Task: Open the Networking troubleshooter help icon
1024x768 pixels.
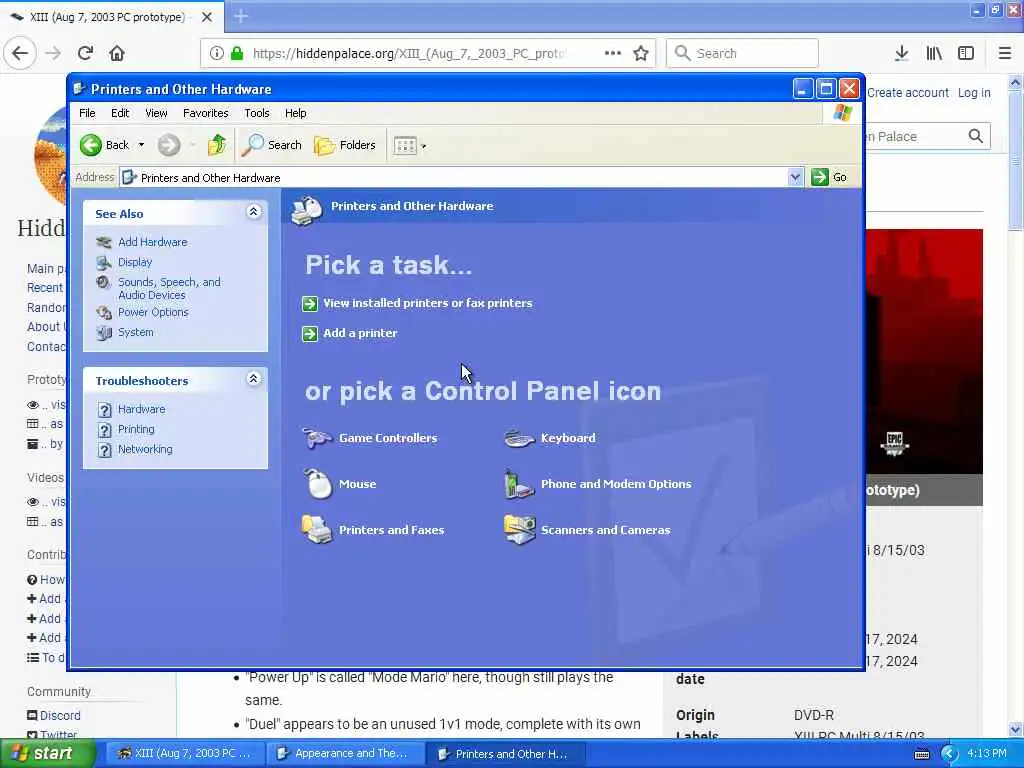Action: click(x=104, y=450)
